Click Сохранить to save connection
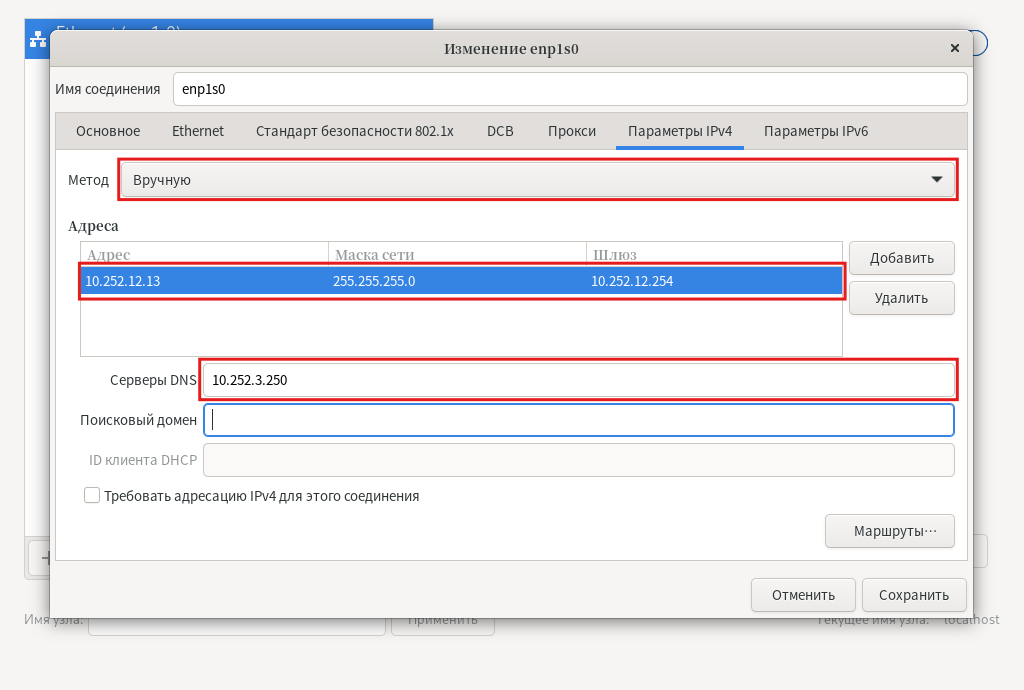The height and width of the screenshot is (690, 1024). click(x=914, y=595)
